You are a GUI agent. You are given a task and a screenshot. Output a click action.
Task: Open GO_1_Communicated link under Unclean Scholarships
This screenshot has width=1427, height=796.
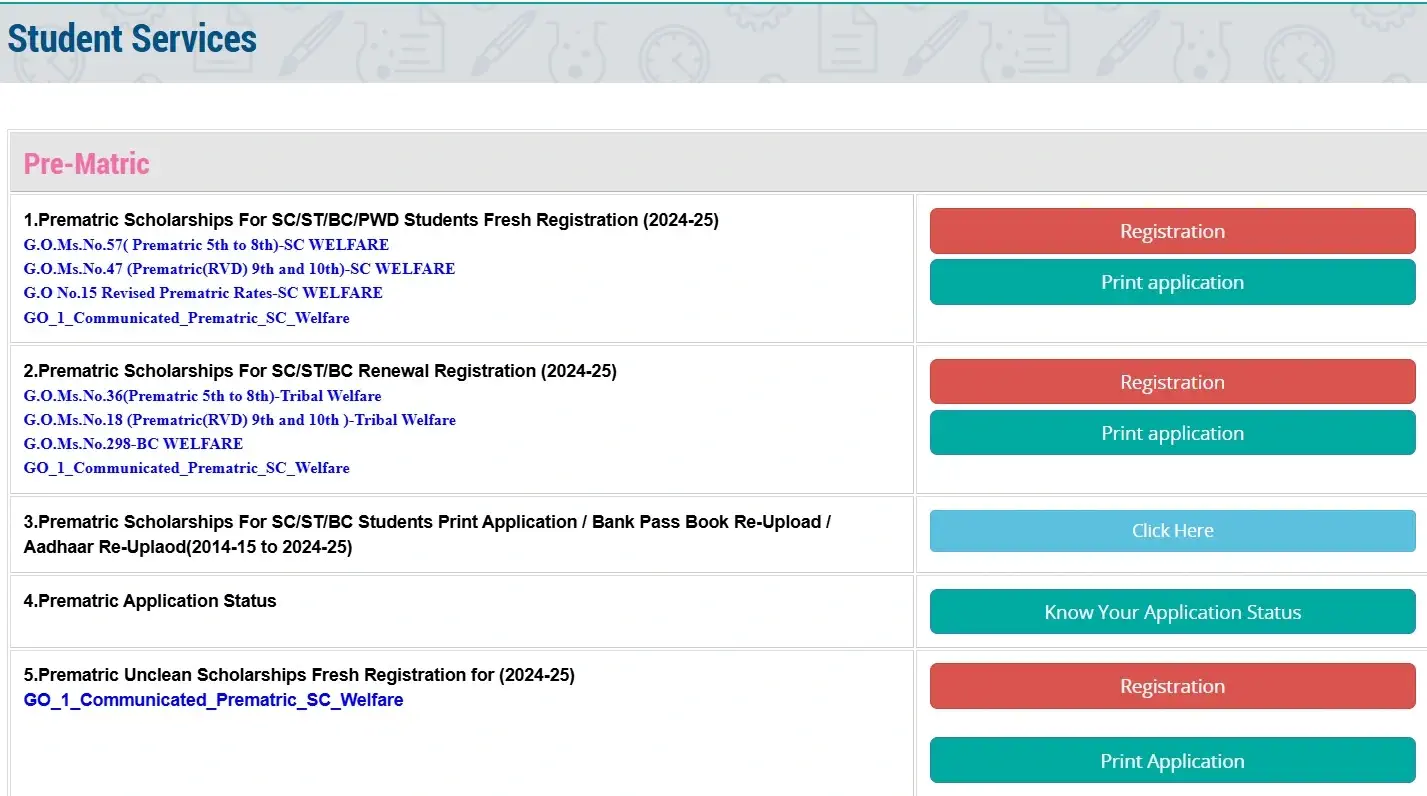(213, 700)
